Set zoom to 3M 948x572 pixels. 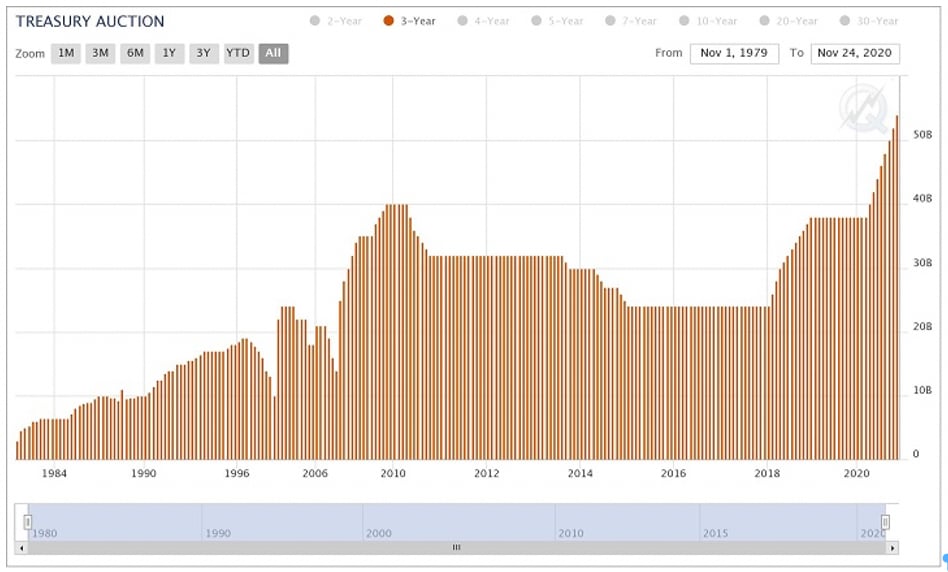[x=100, y=54]
